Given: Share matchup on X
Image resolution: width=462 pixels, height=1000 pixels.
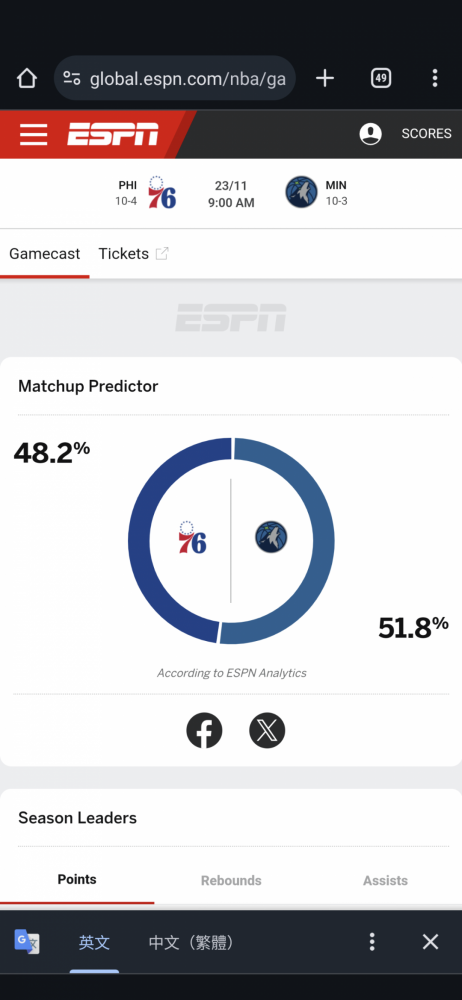Looking at the screenshot, I should (267, 730).
